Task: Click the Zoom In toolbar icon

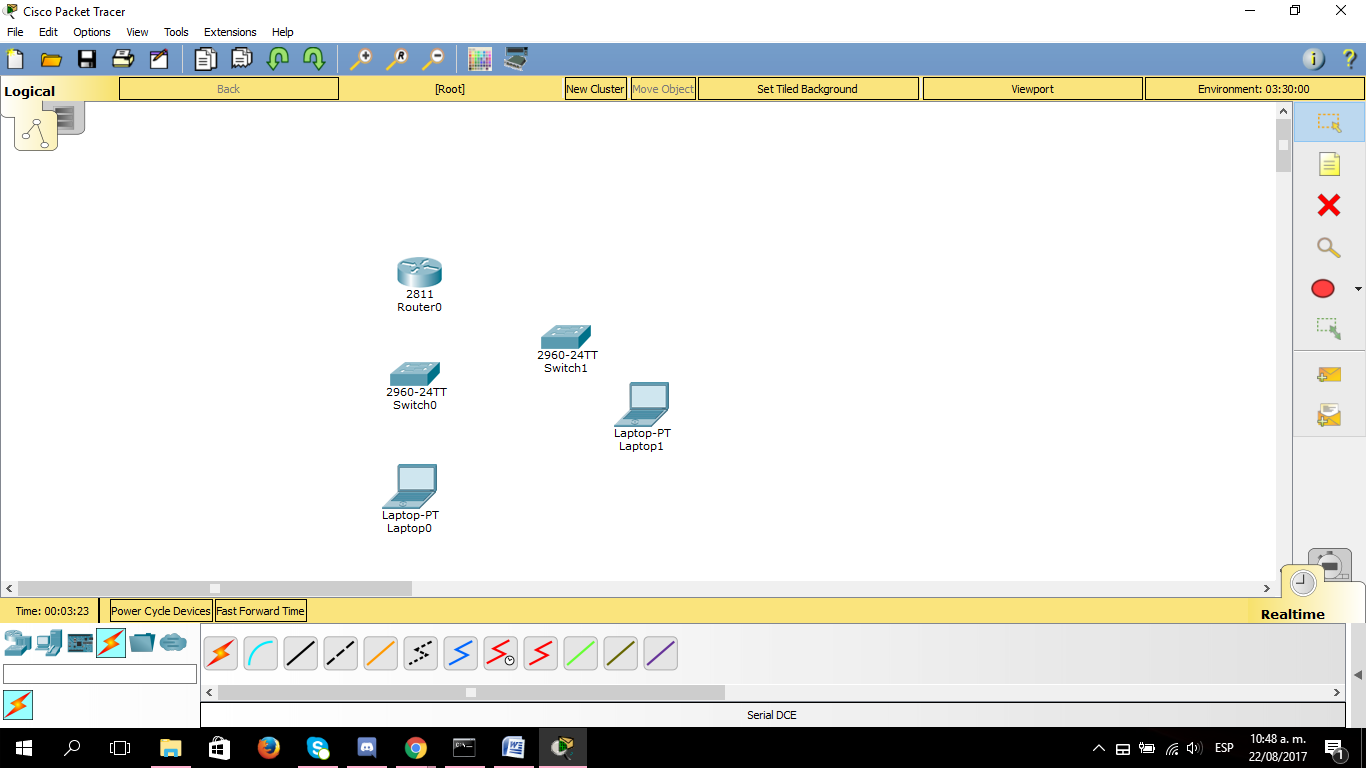Action: coord(361,59)
